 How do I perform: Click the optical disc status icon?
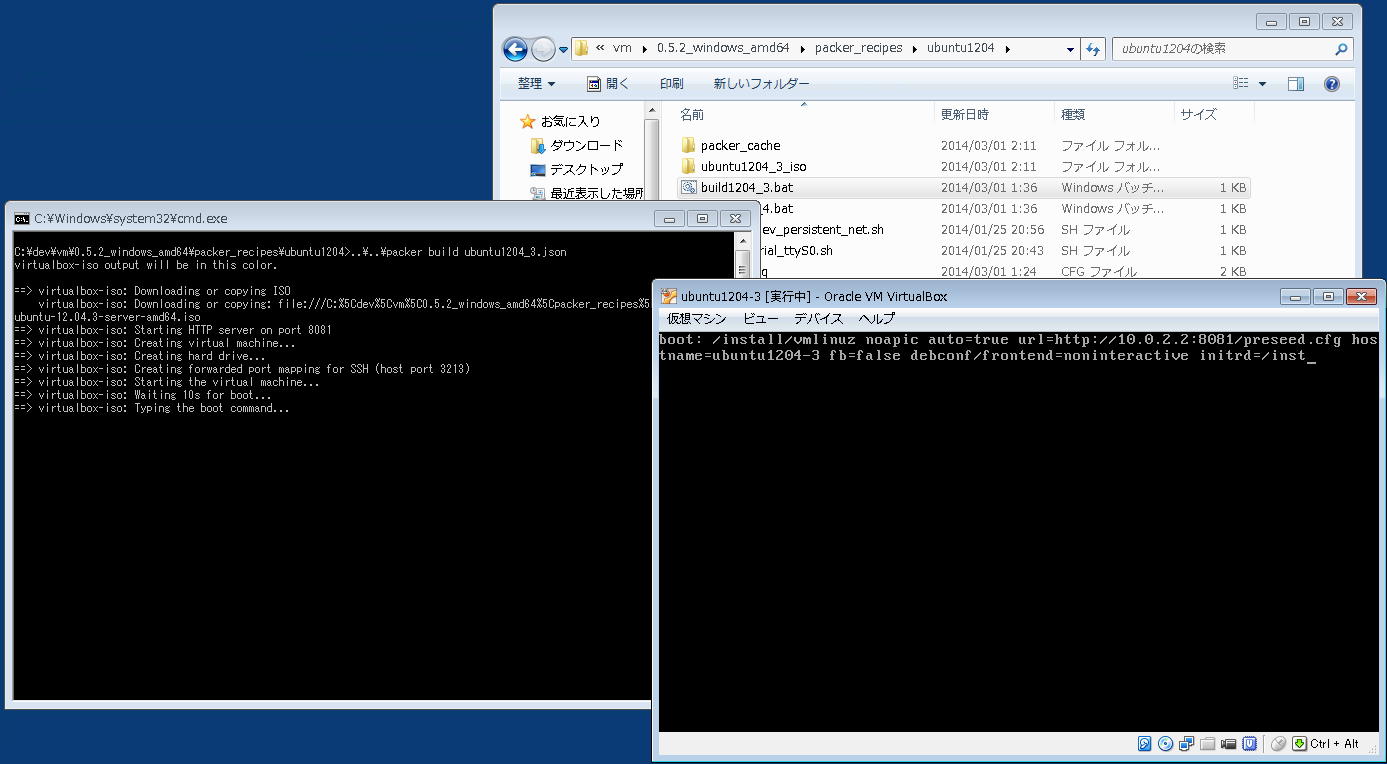coord(1165,744)
